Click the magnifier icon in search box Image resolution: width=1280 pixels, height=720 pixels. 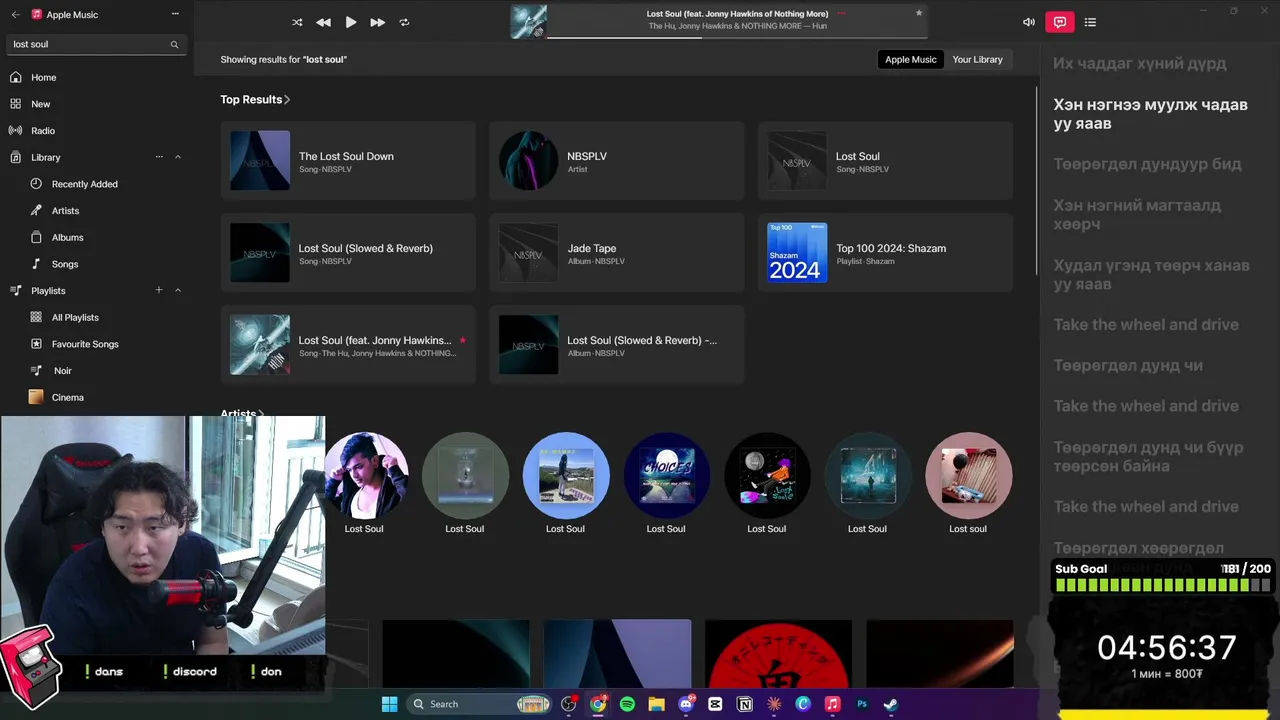tap(174, 44)
